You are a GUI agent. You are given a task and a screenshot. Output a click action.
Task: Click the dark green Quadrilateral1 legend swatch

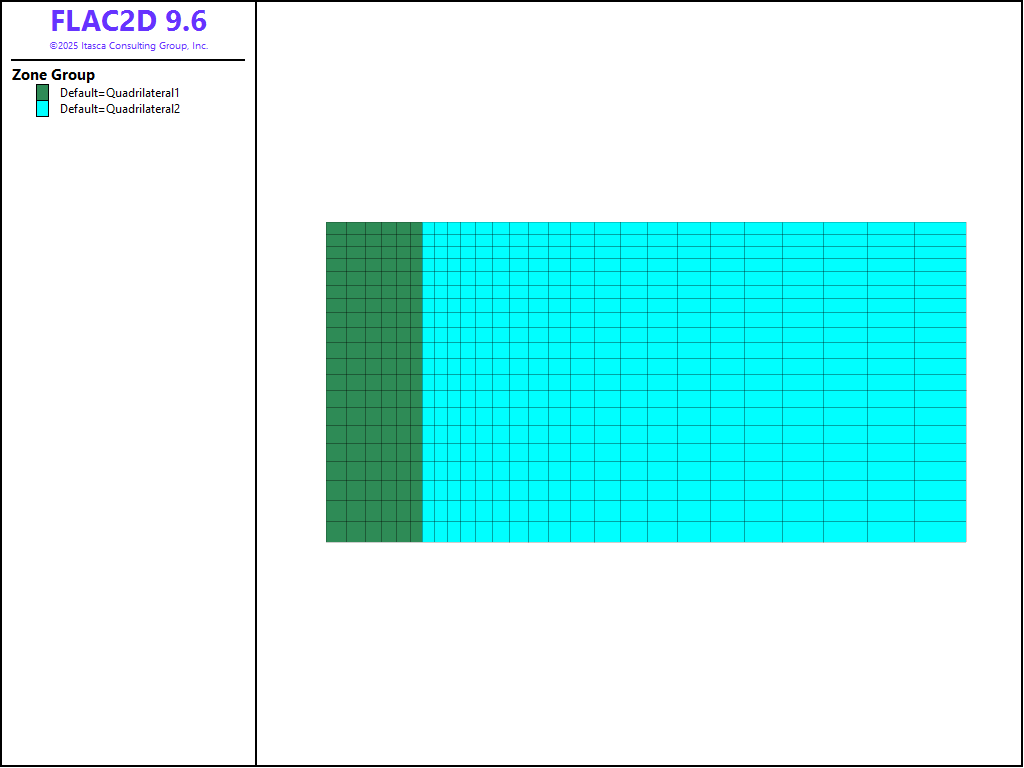click(42, 93)
